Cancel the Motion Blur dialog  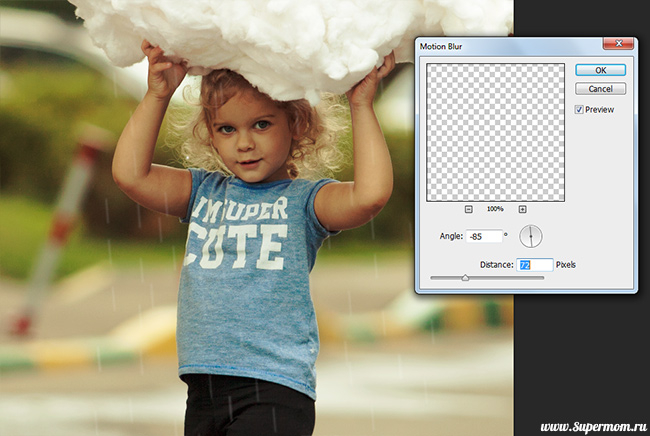[x=600, y=89]
